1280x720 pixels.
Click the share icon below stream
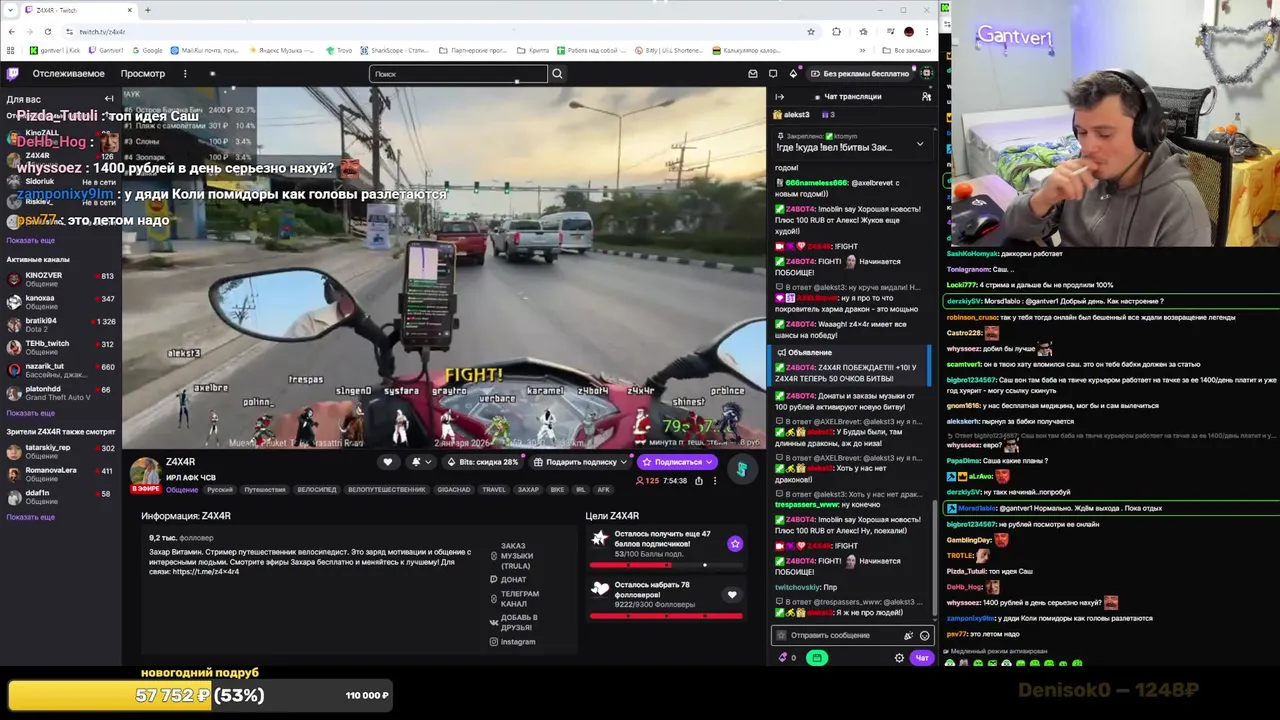(x=698, y=481)
